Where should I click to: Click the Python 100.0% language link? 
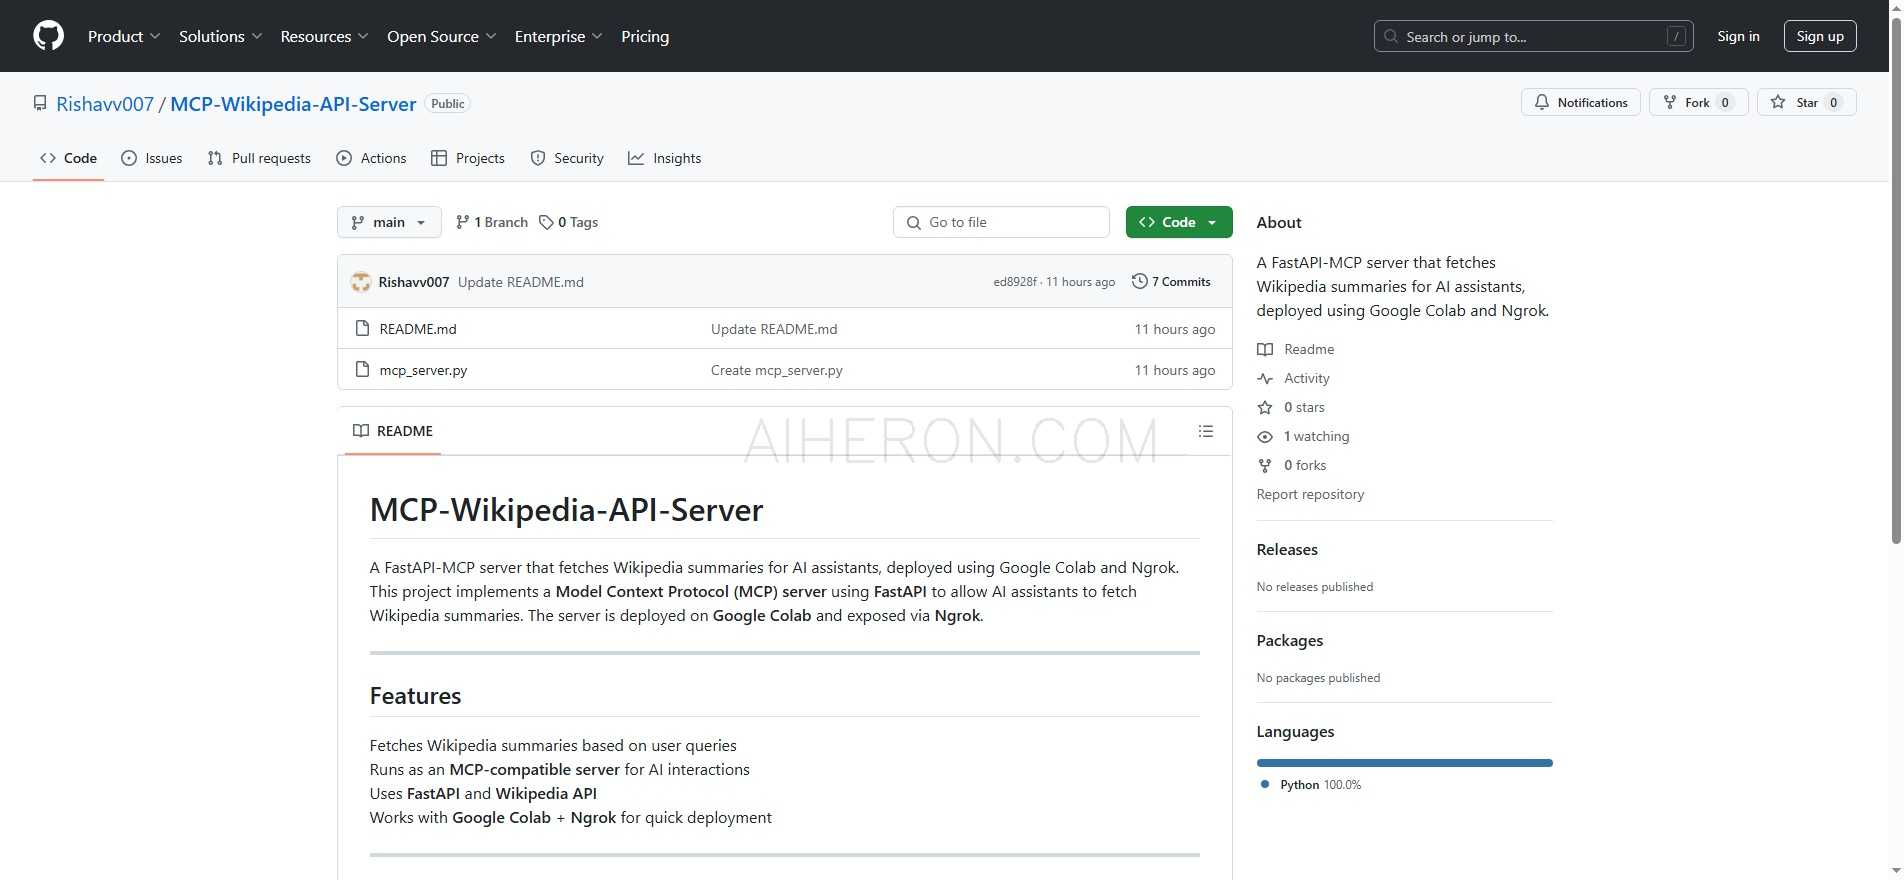[1311, 785]
